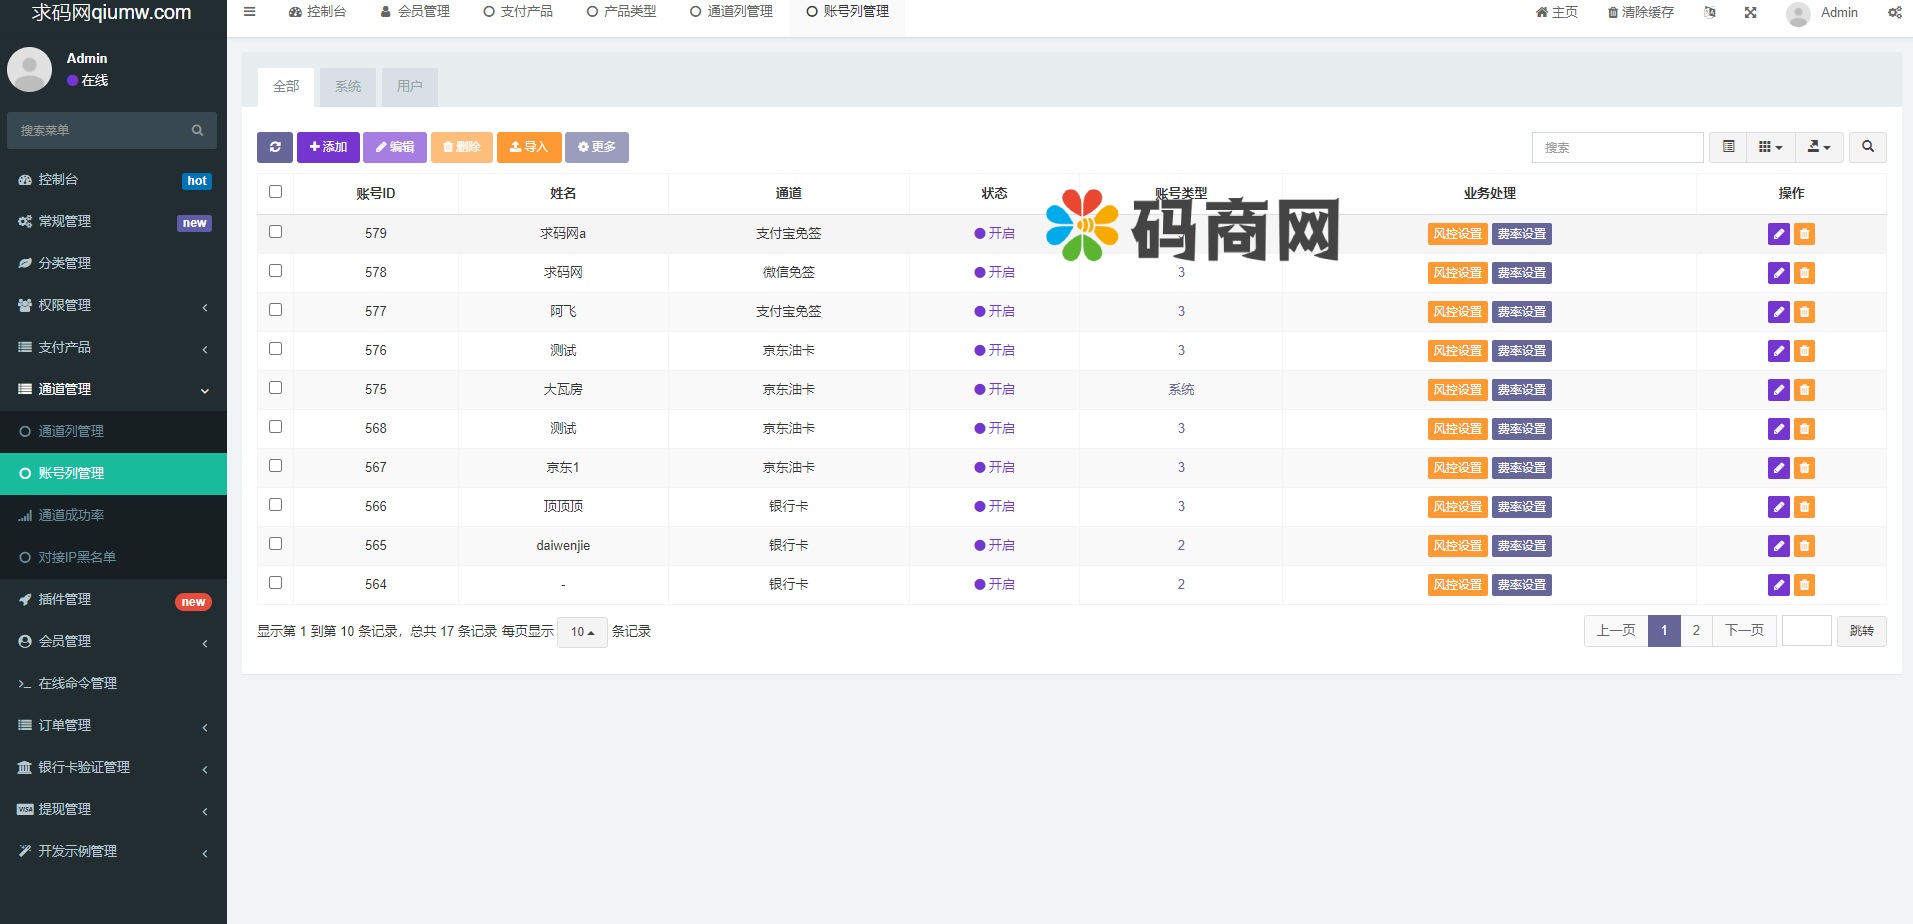Open the page size dropdown showing 10
The image size is (1913, 924).
[x=582, y=632]
